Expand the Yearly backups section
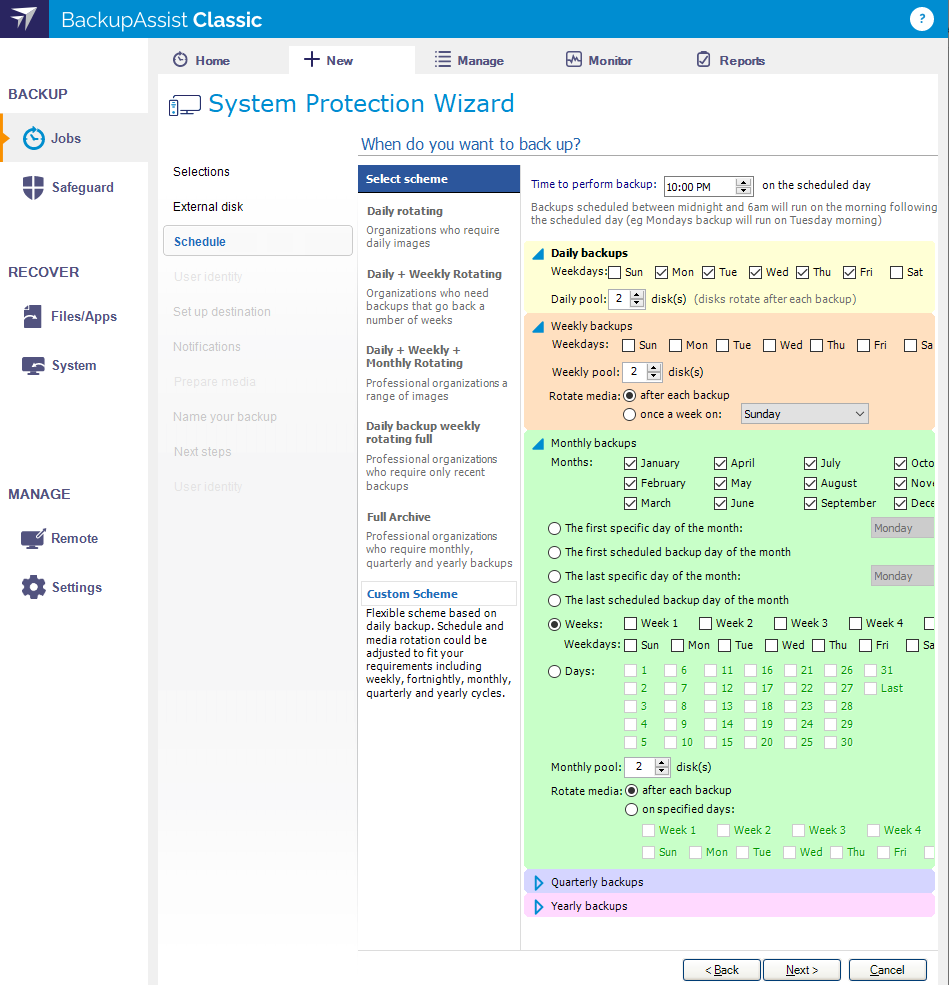Viewport: 949px width, 985px height. [538, 906]
